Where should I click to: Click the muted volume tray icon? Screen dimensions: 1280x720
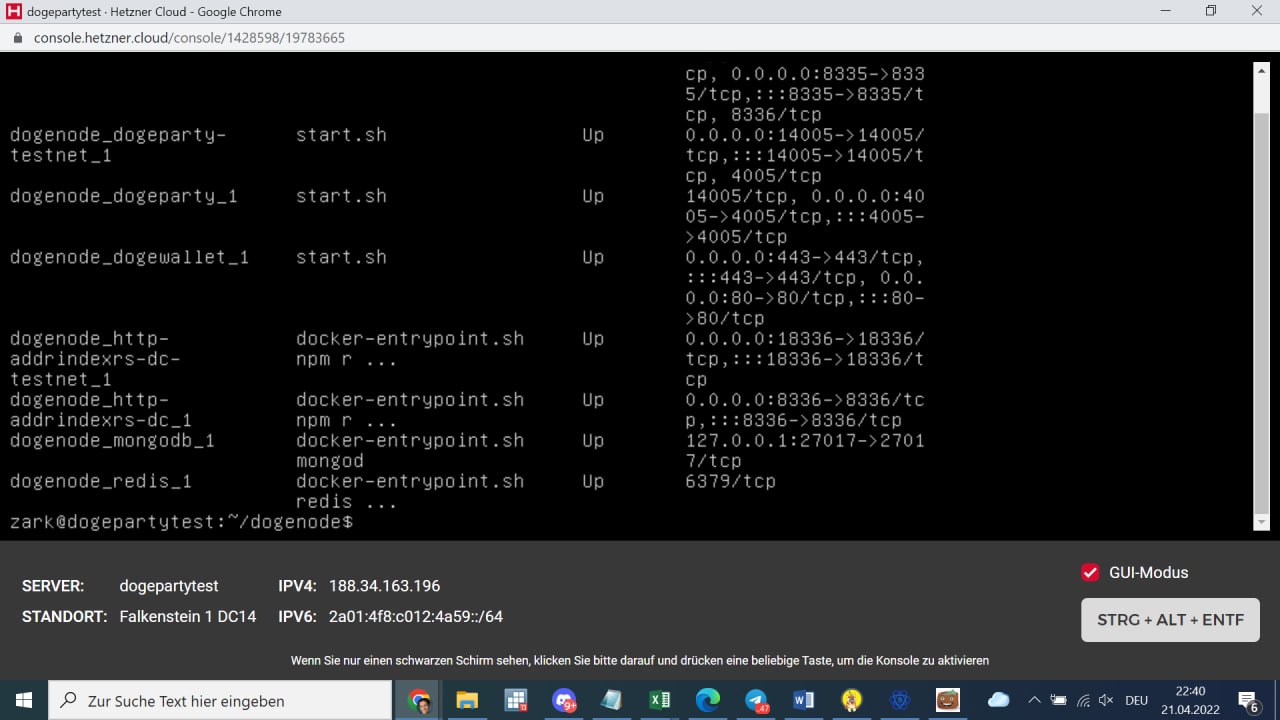tap(1106, 700)
